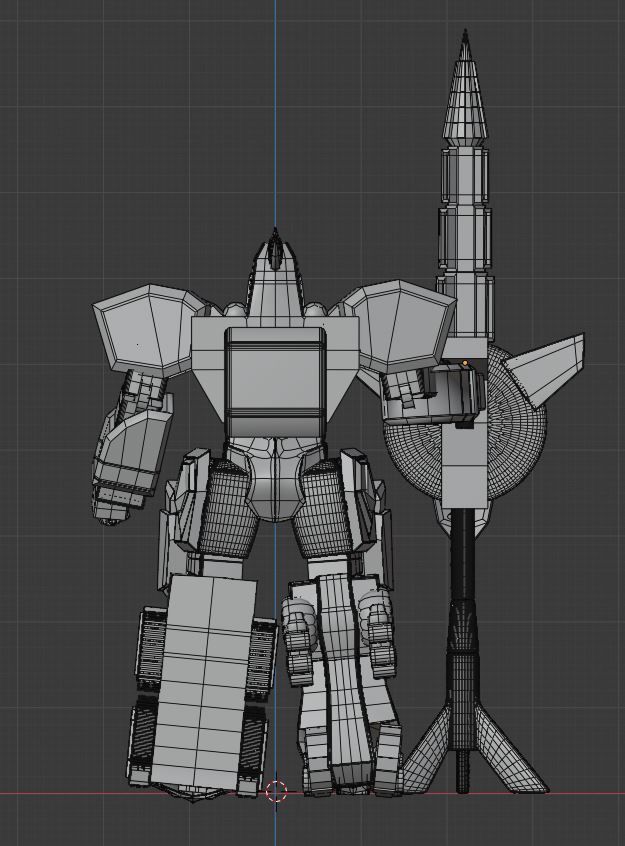625x846 pixels.
Task: Select the conical tip of the spear
Action: tap(465, 87)
